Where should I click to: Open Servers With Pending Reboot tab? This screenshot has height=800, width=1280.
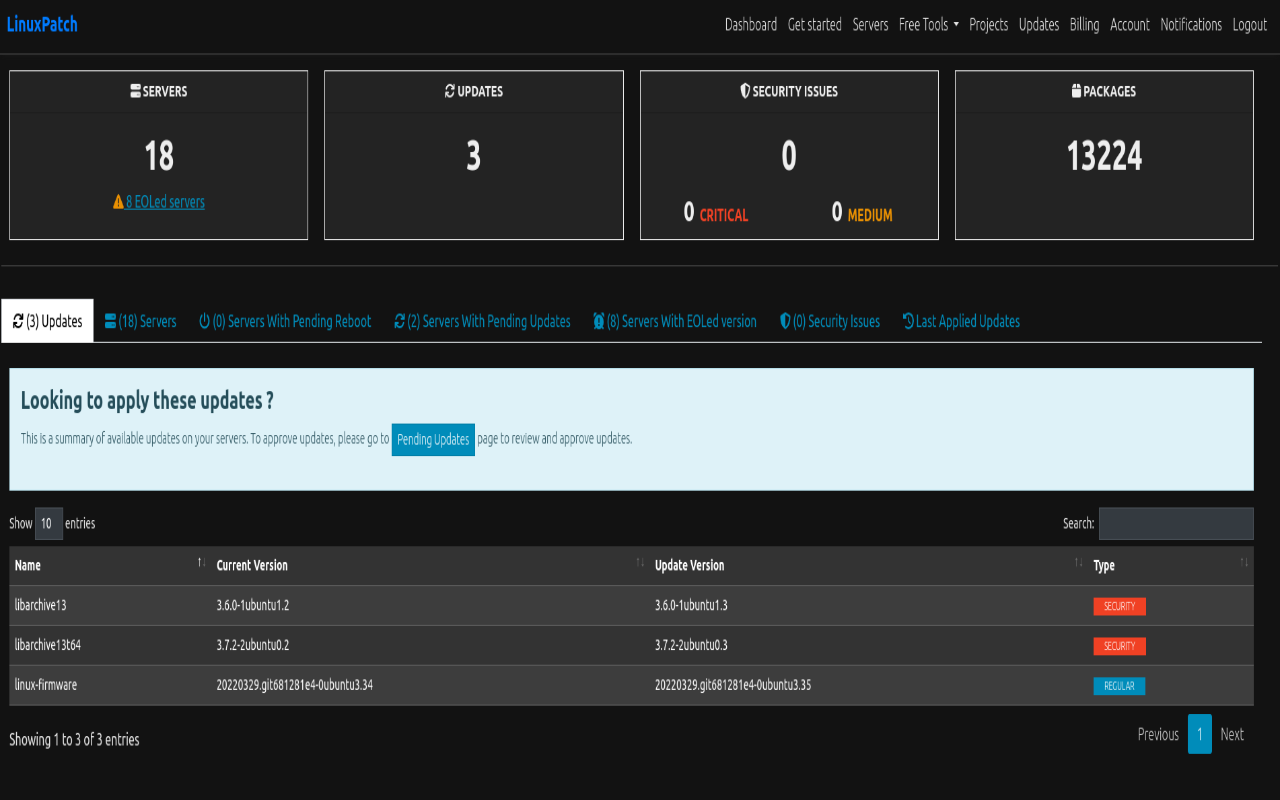(x=285, y=321)
